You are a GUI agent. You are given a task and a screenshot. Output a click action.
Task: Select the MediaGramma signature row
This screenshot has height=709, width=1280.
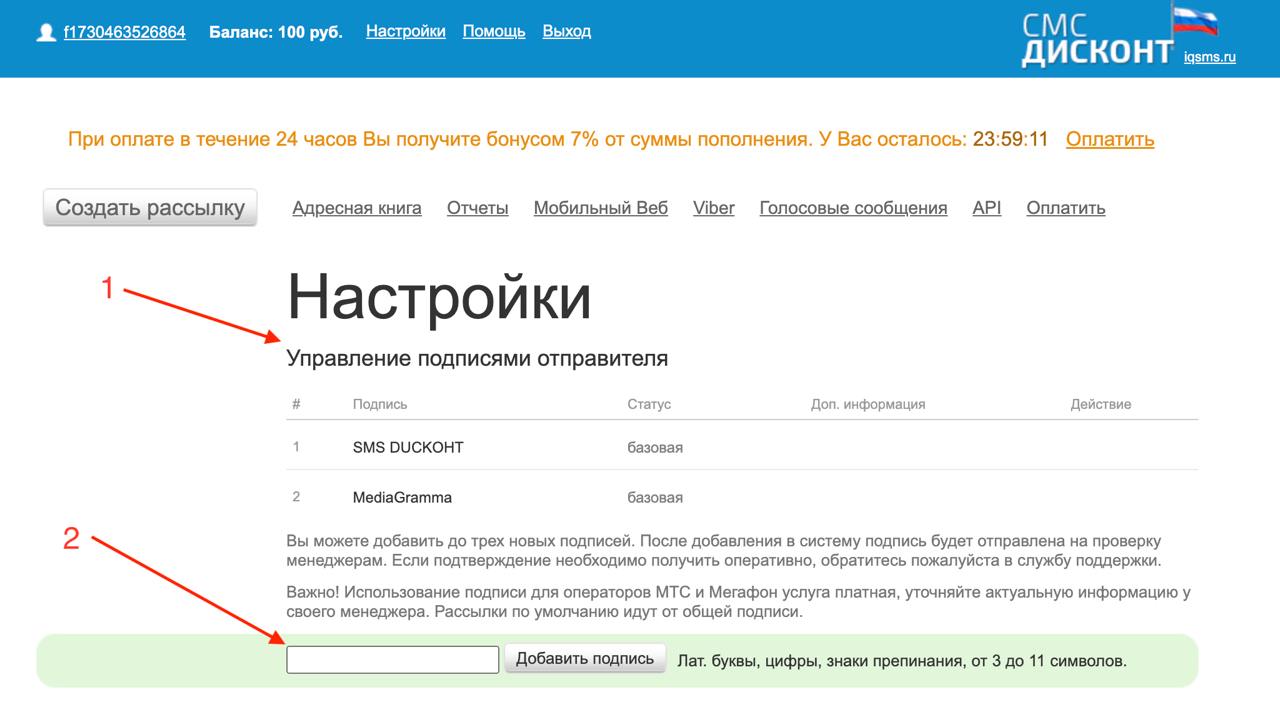402,497
